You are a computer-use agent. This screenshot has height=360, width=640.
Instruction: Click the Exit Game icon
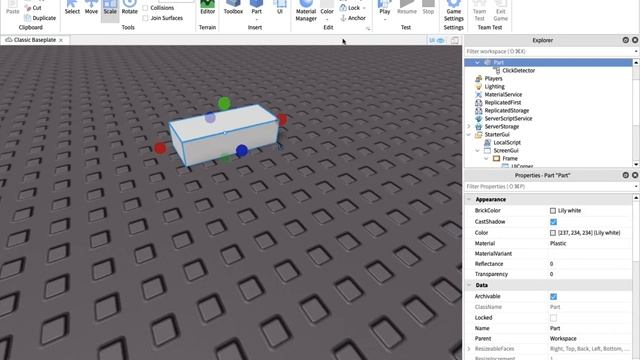click(x=500, y=11)
